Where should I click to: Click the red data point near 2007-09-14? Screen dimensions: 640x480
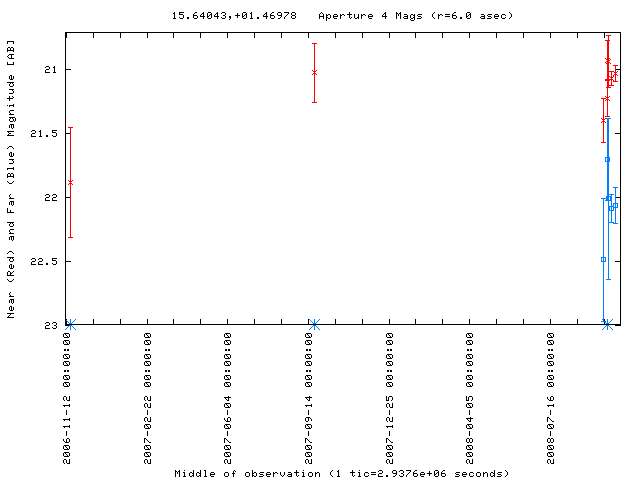[314, 73]
